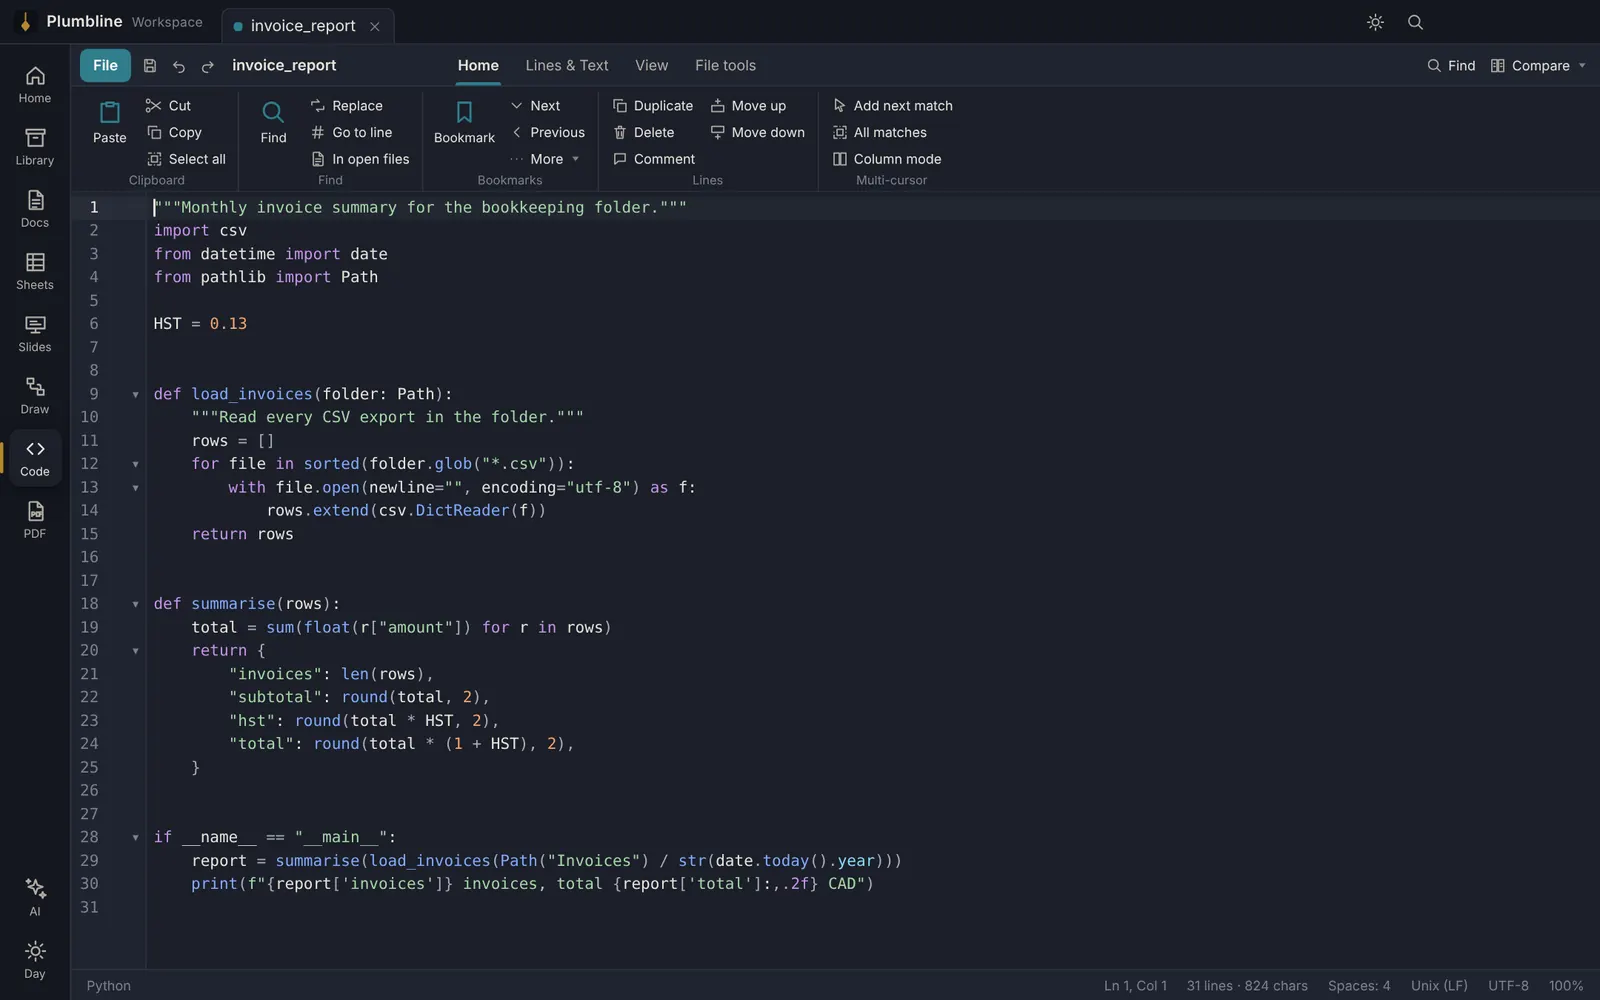Screen dimensions: 1600x1000
Task: Toggle a Bookmark on the current line
Action: point(464,123)
